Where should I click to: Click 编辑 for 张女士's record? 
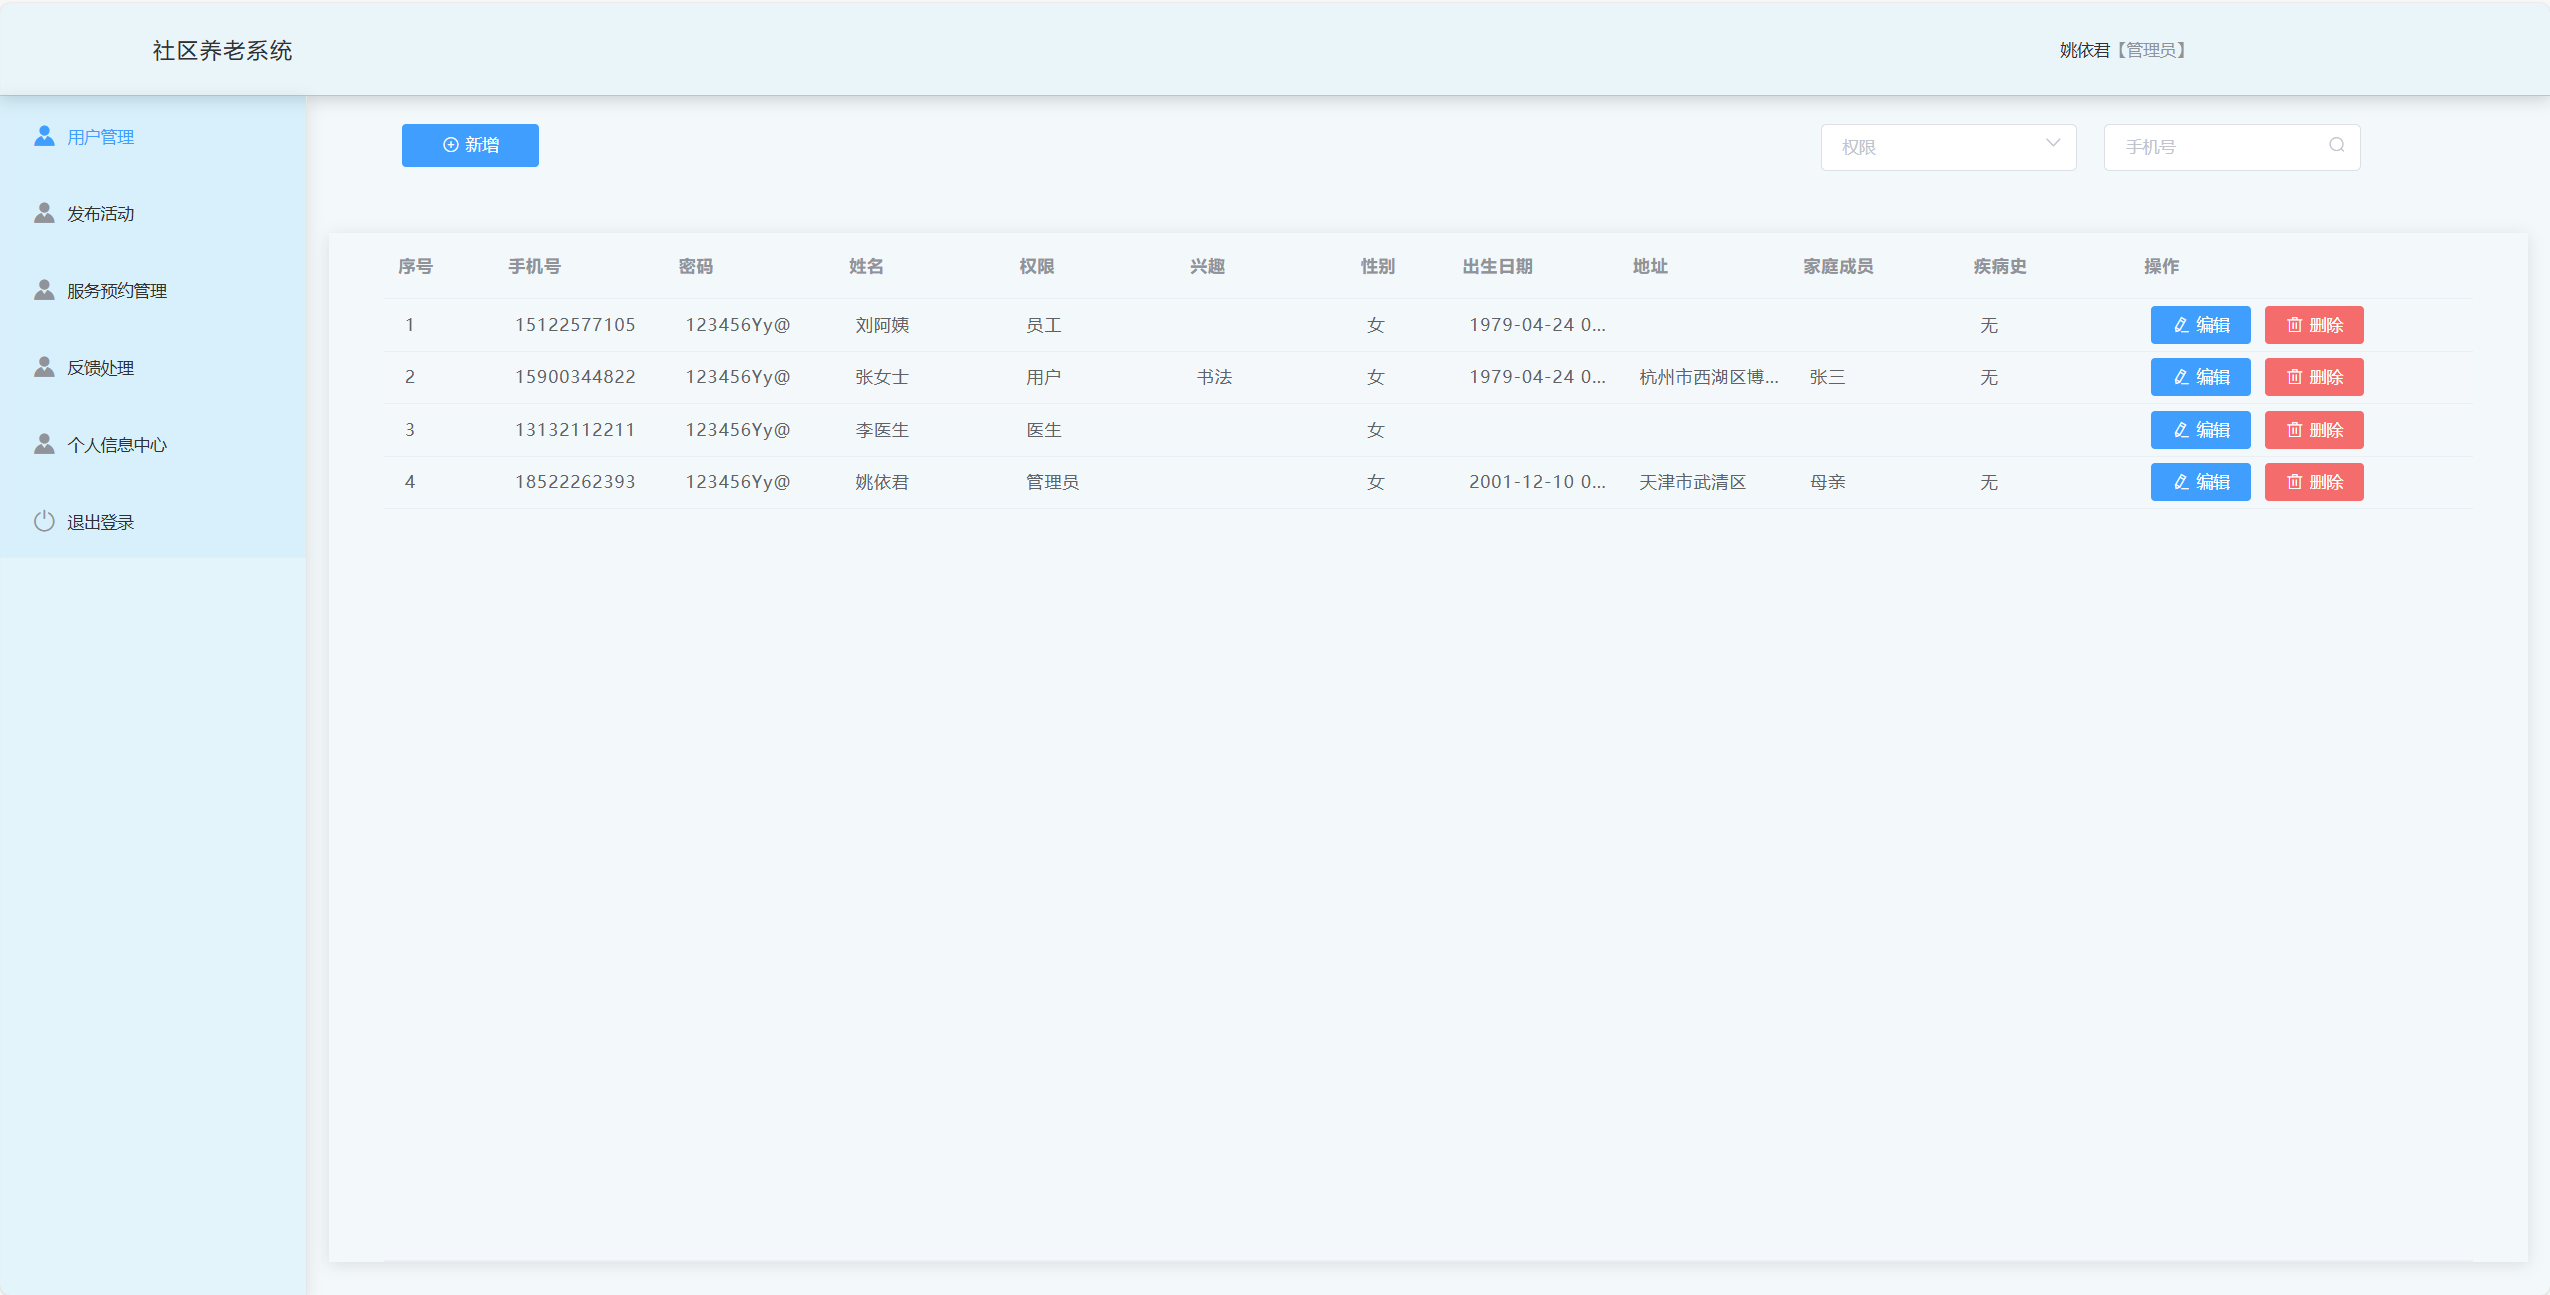[x=2200, y=377]
